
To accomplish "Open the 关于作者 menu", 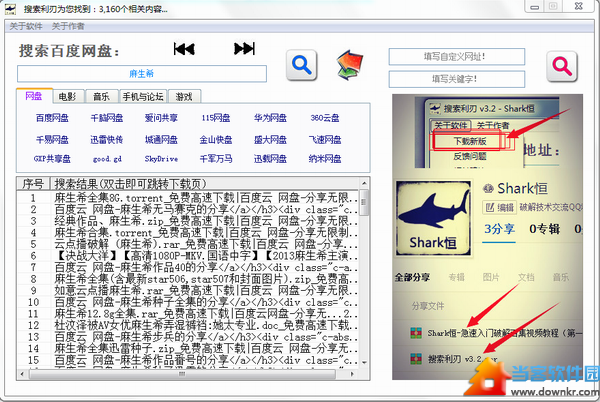I will tap(68, 26).
